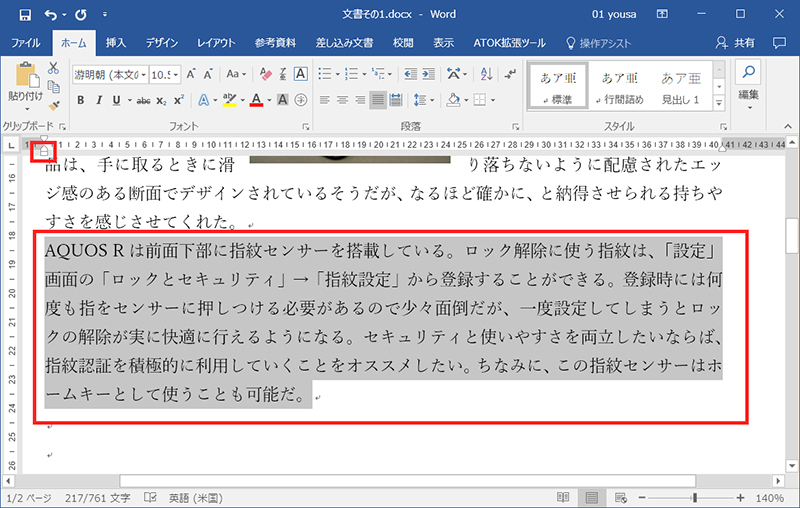Open the font size dropdown 10.5
This screenshot has width=800, height=508.
176,75
